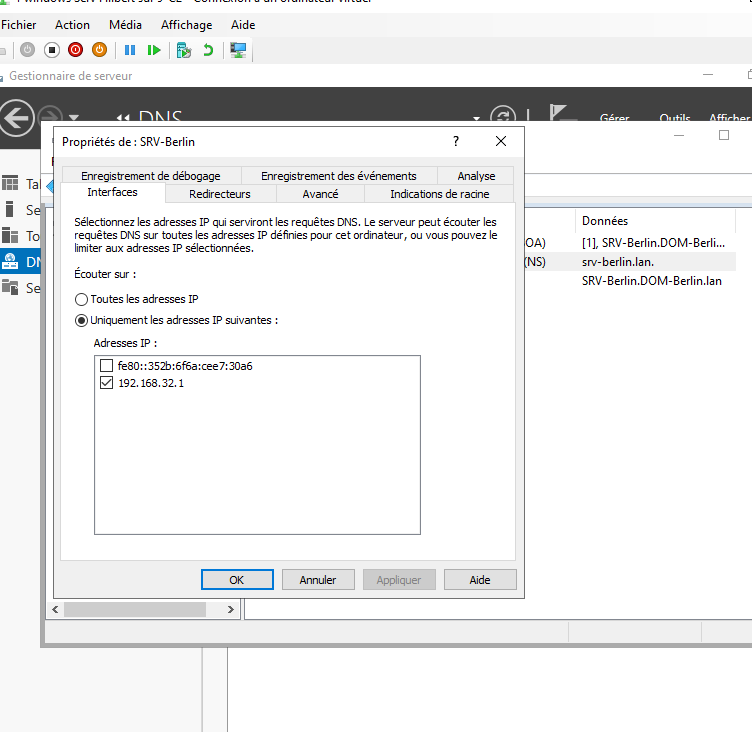
Task: Select the DNS icon in Server Manager sidebar
Action: [11, 262]
